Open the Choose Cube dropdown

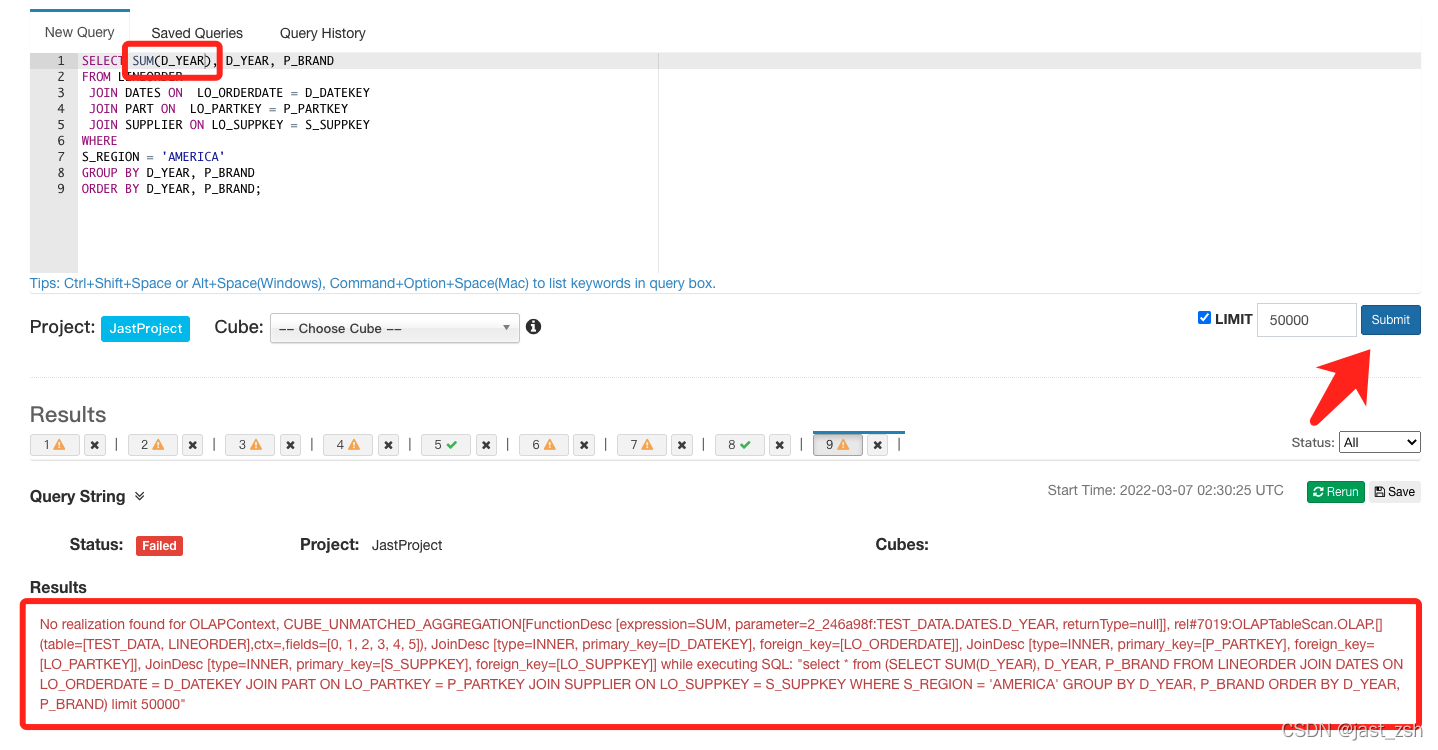[x=395, y=328]
